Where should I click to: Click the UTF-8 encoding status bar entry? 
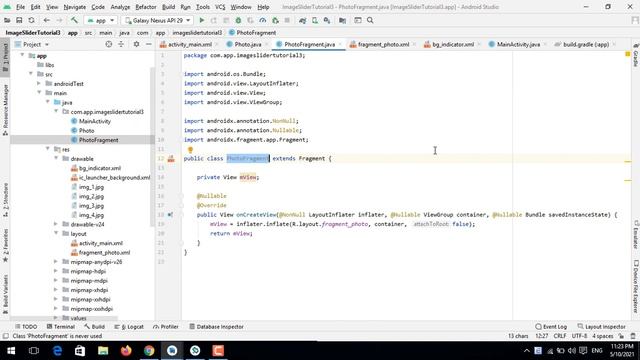point(579,336)
